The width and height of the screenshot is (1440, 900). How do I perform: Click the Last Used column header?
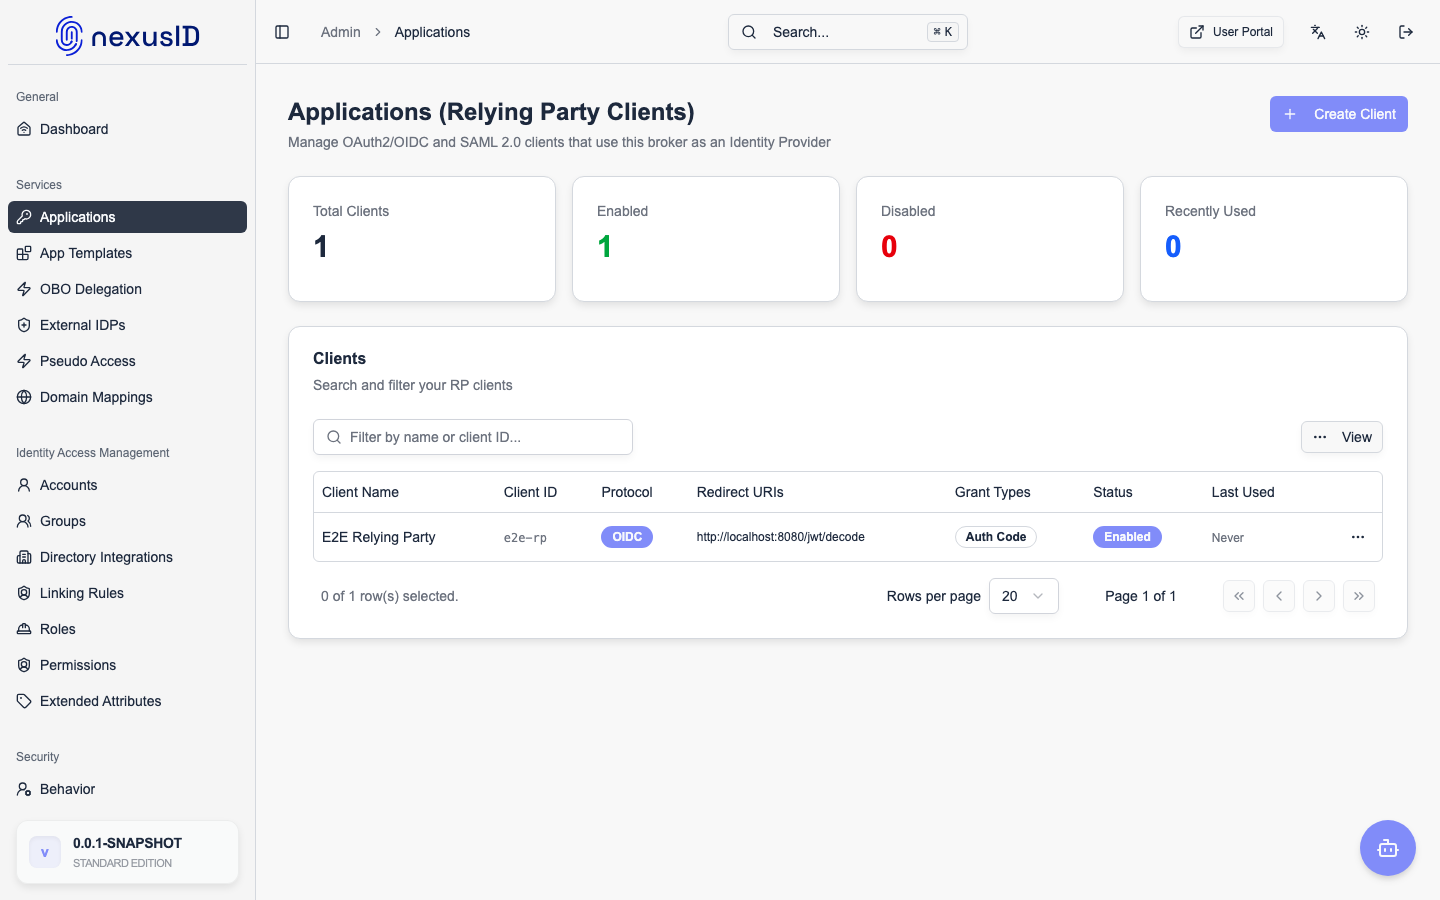(x=1243, y=492)
